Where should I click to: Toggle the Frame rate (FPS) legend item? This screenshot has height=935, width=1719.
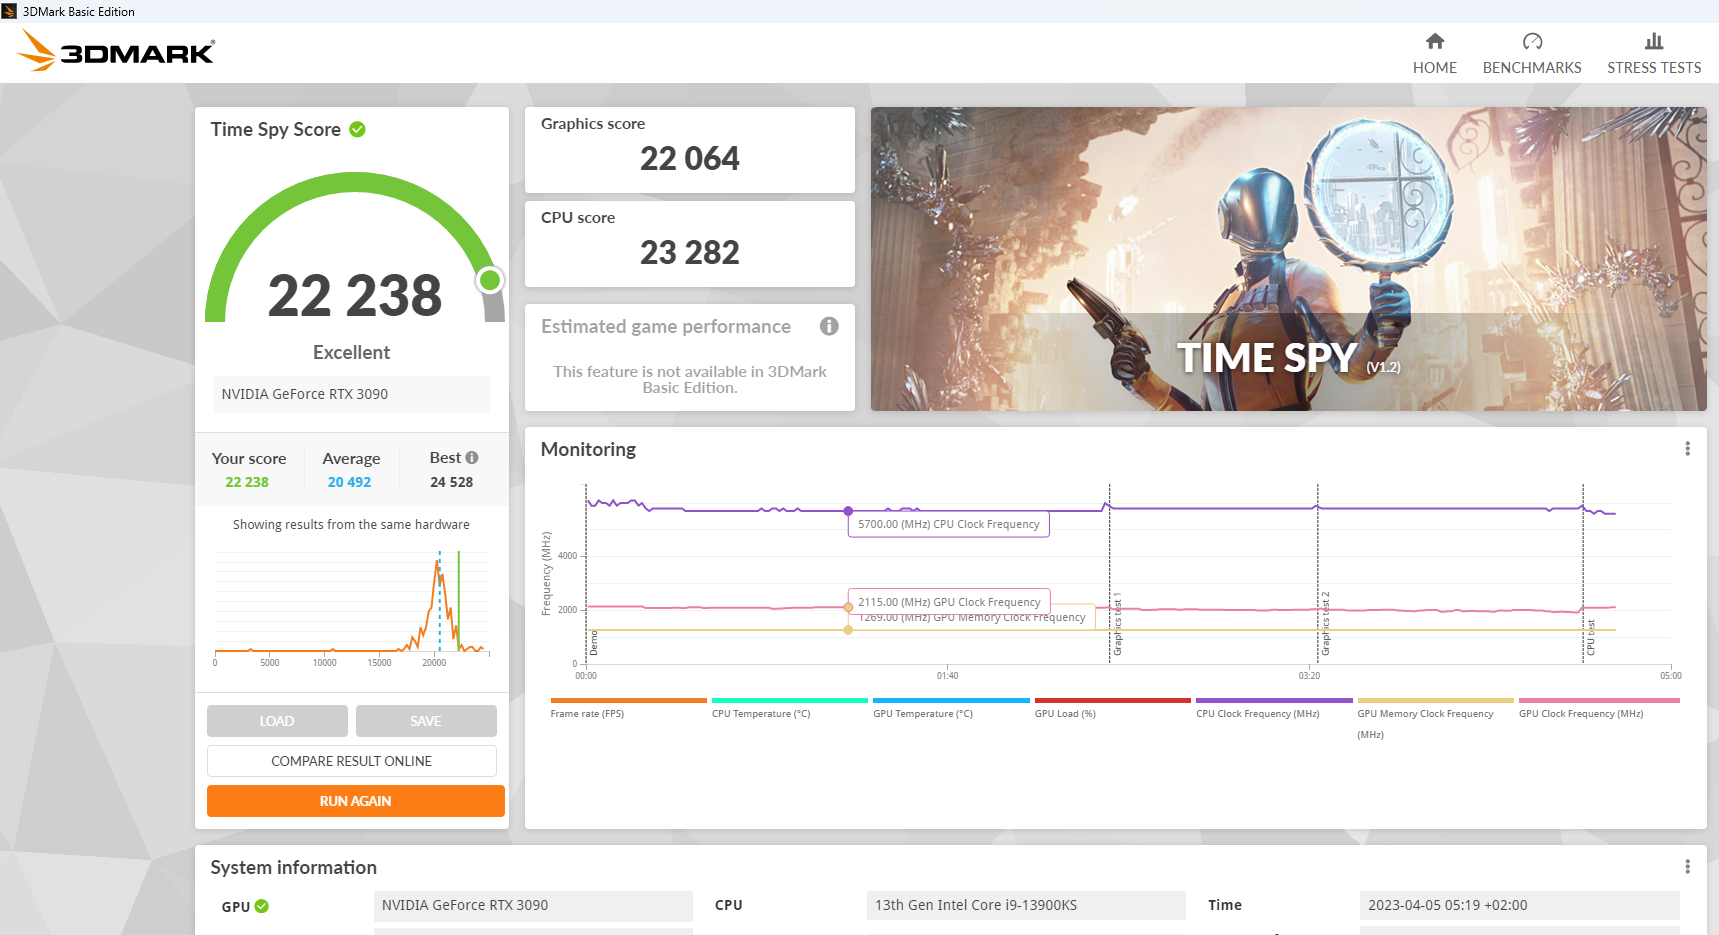tap(628, 708)
